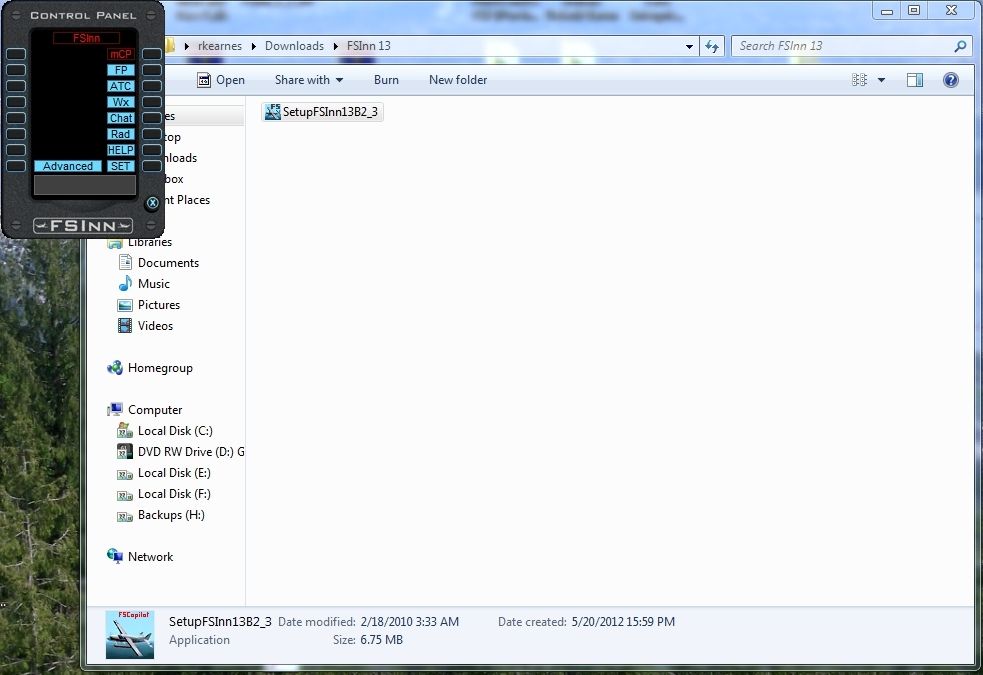Viewport: 983px width, 675px height.
Task: Open the mCP page in the FSInn panel
Action: tap(120, 54)
